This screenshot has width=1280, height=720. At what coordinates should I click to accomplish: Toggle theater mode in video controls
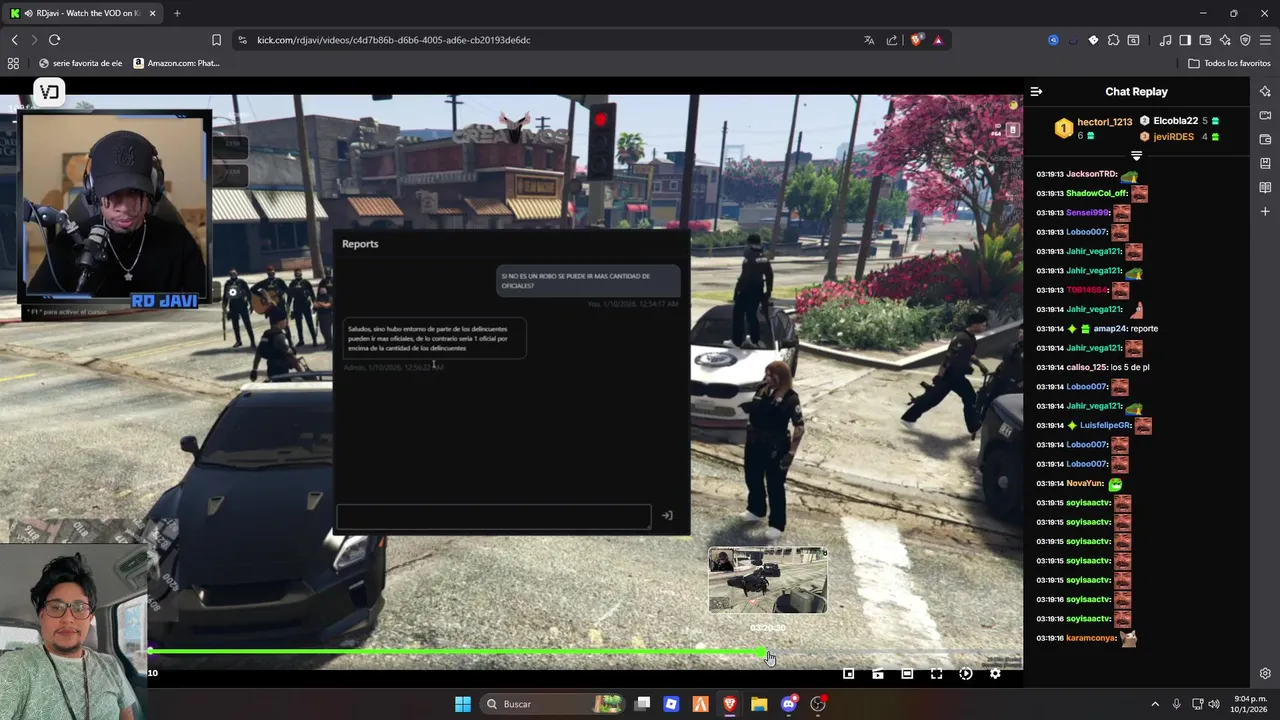907,674
